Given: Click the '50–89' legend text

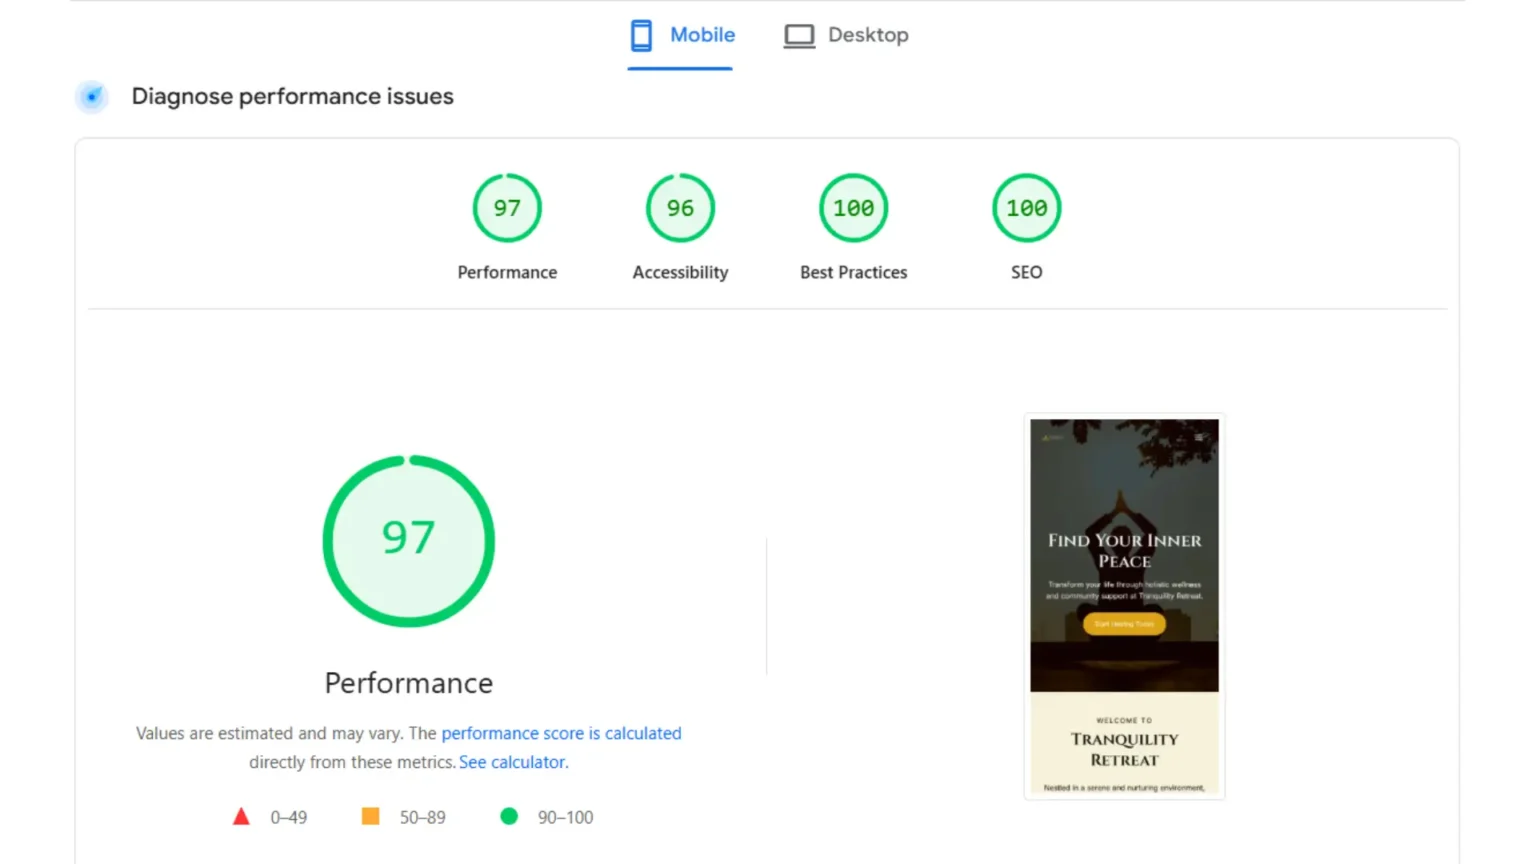Looking at the screenshot, I should coord(422,817).
